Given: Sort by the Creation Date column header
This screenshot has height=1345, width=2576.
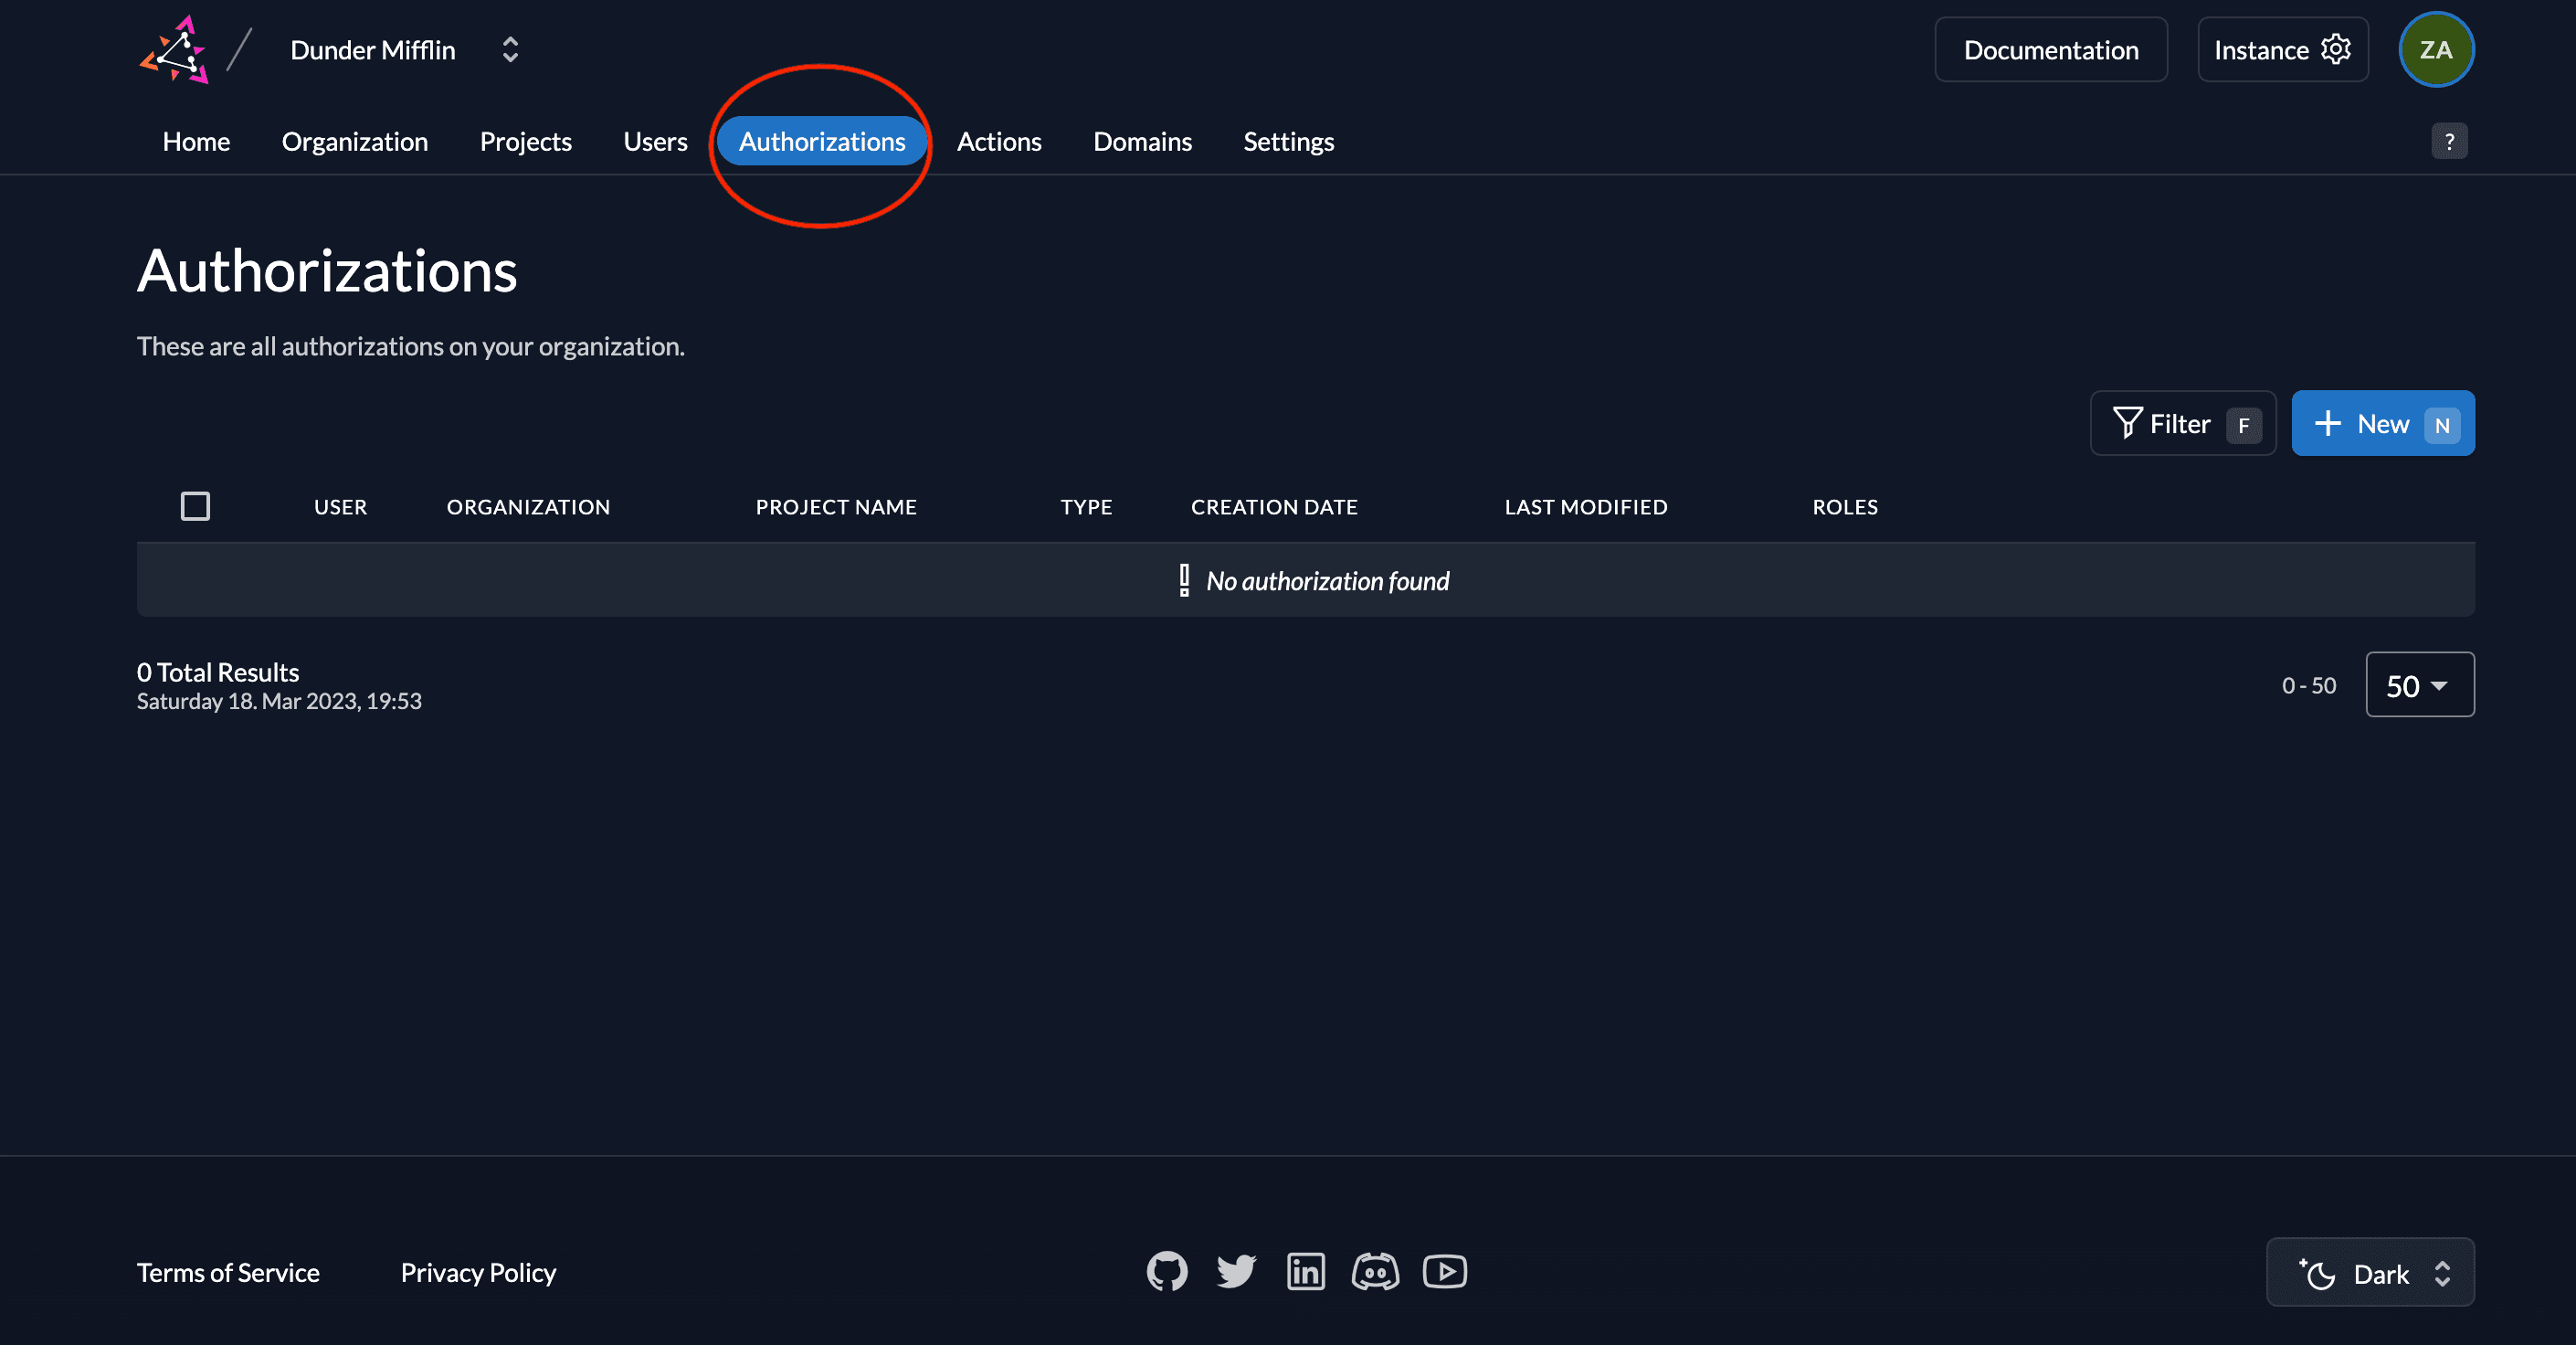Looking at the screenshot, I should click(x=1273, y=507).
